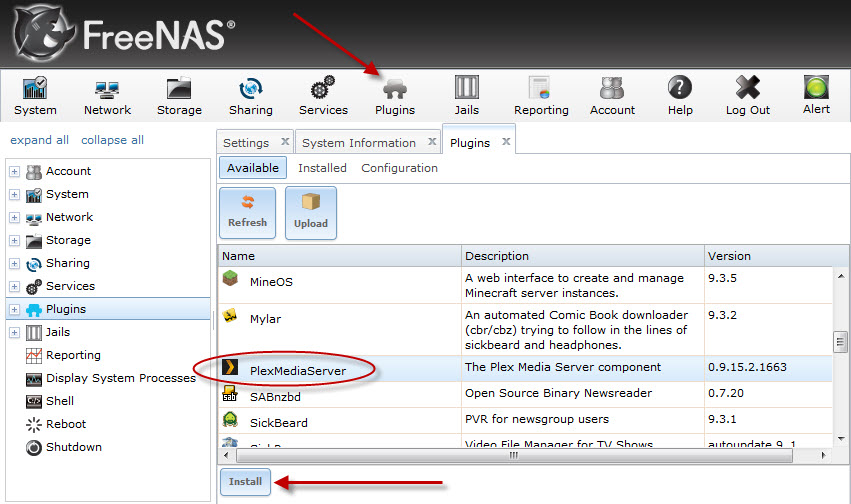Sort by the Name column header
The image size is (851, 504).
[340, 256]
